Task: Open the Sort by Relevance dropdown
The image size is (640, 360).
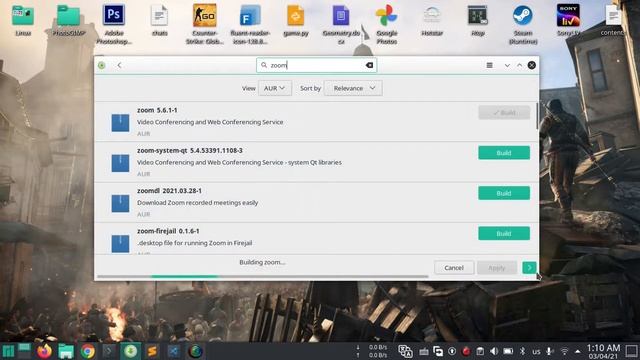Action: pos(353,88)
